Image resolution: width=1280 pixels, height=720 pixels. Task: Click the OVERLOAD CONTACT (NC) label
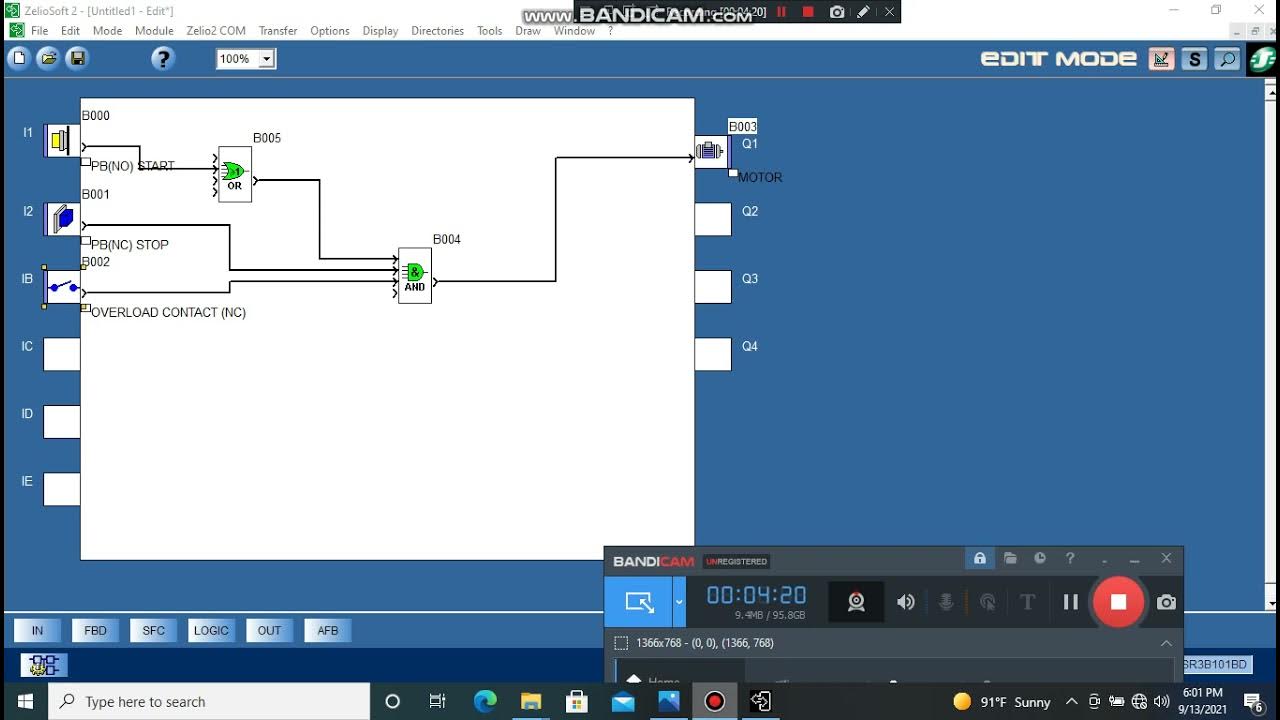168,312
